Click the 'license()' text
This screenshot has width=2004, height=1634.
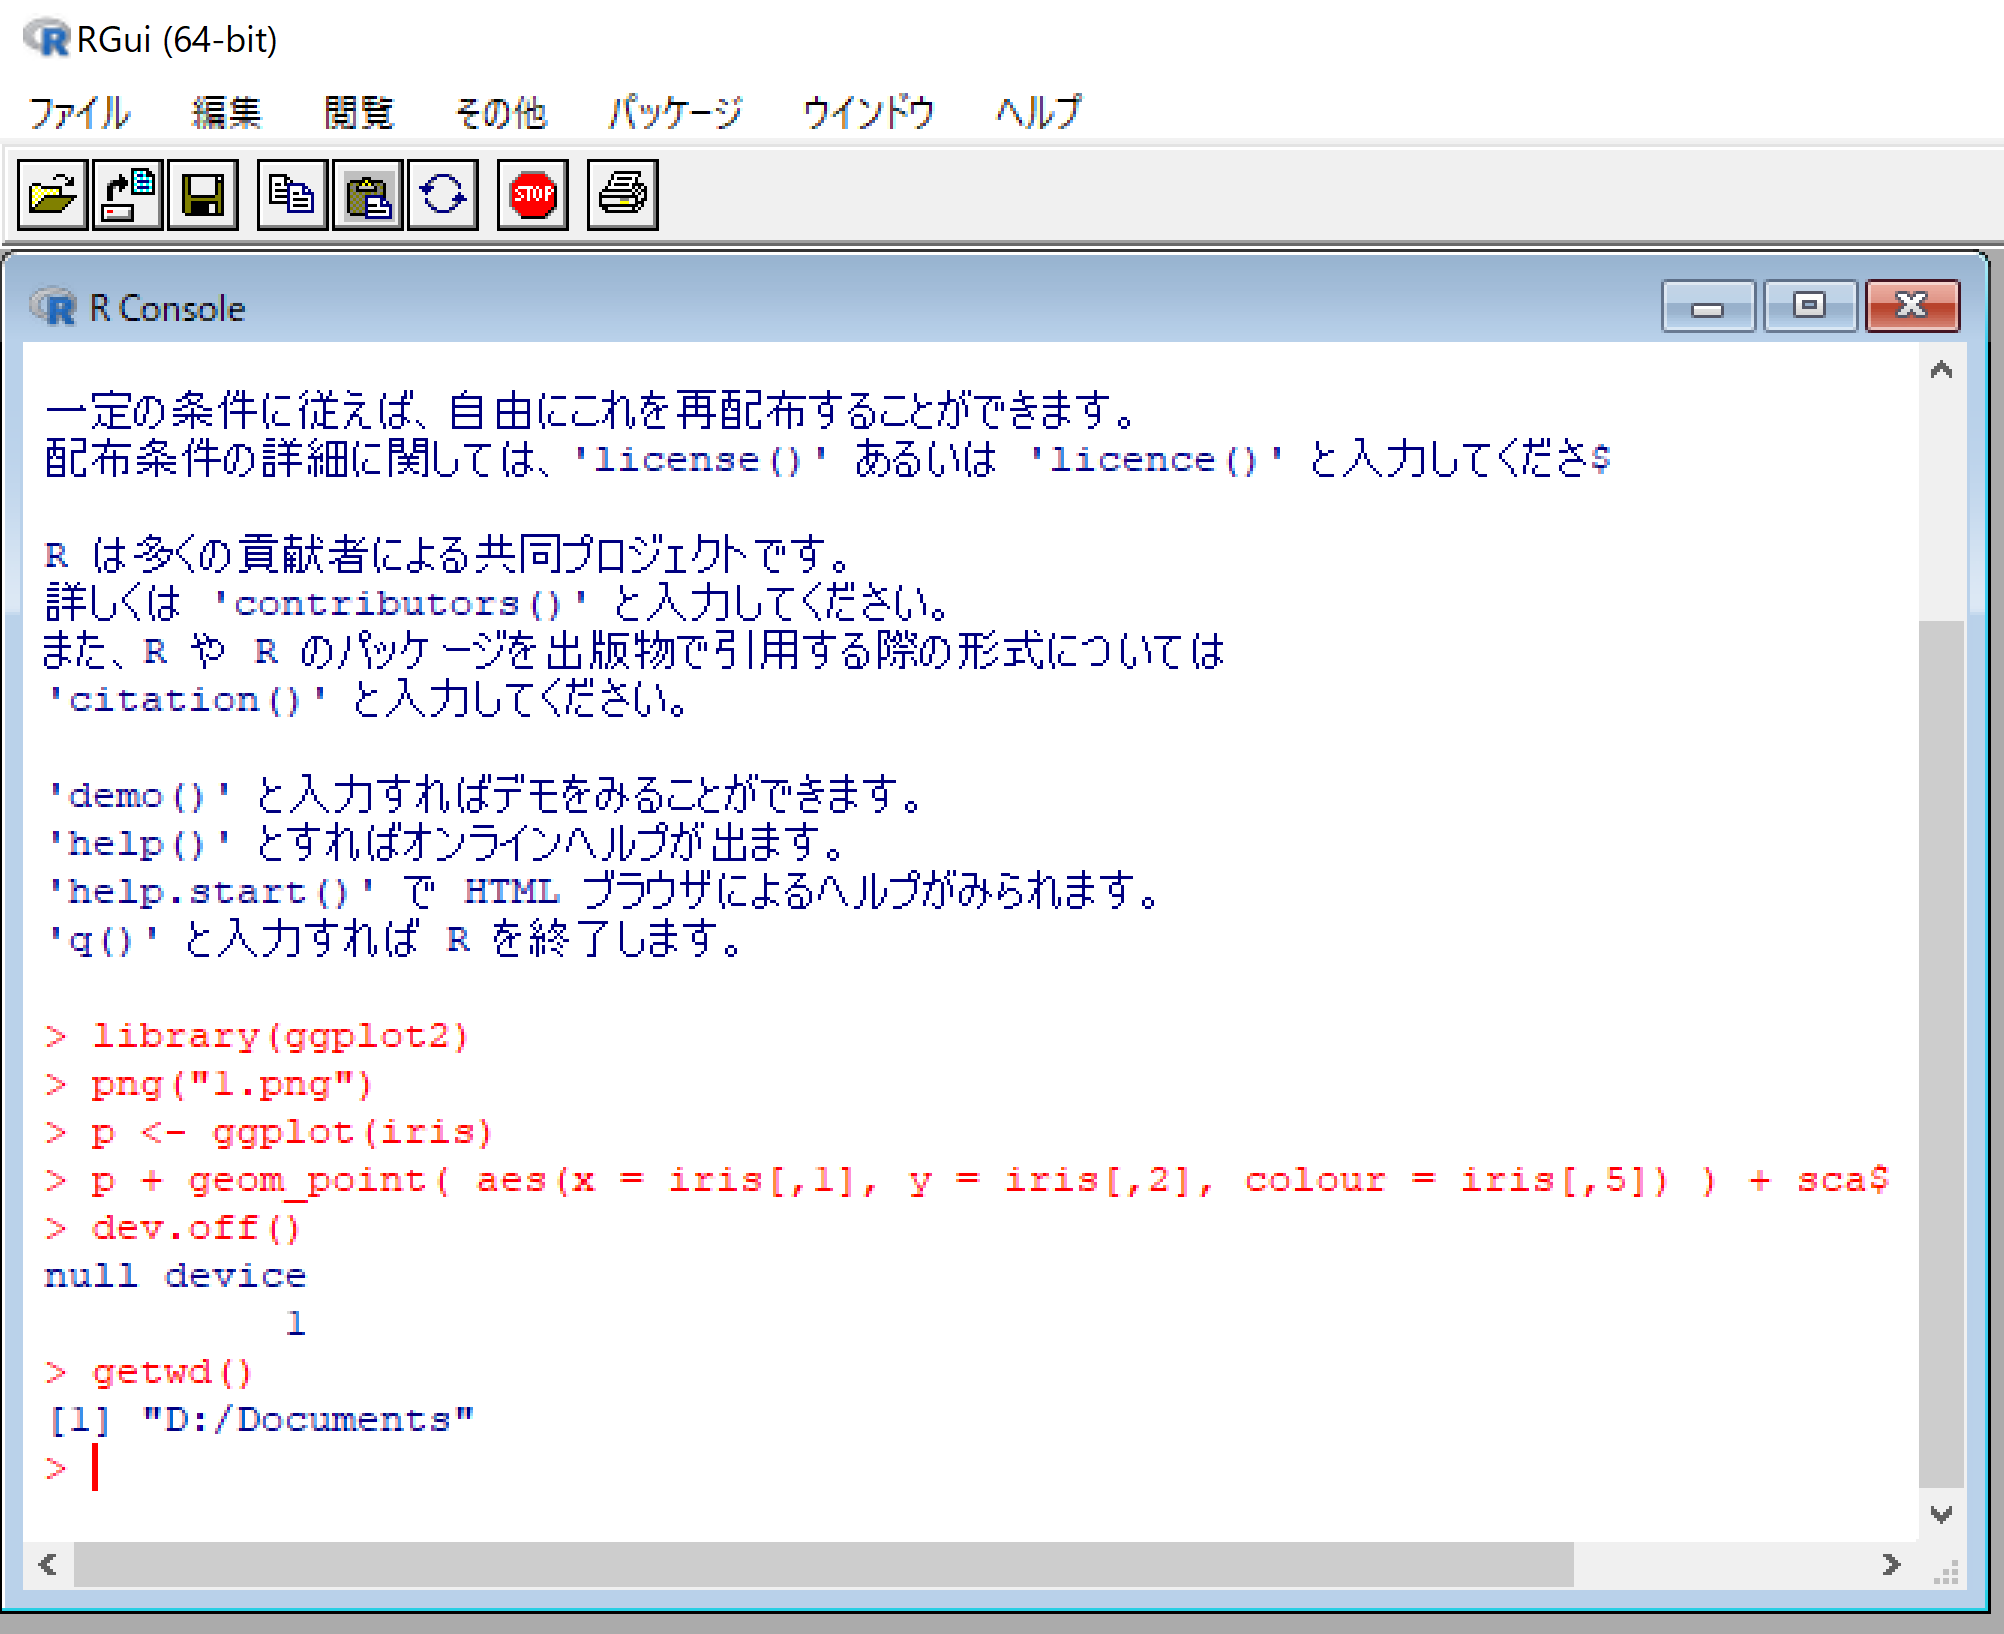pos(701,459)
